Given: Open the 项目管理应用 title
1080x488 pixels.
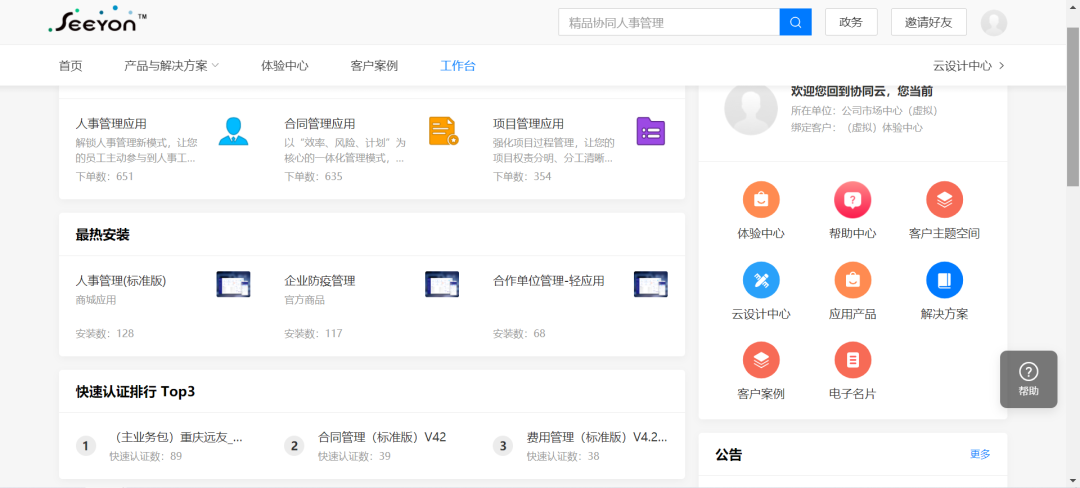Looking at the screenshot, I should point(528,124).
